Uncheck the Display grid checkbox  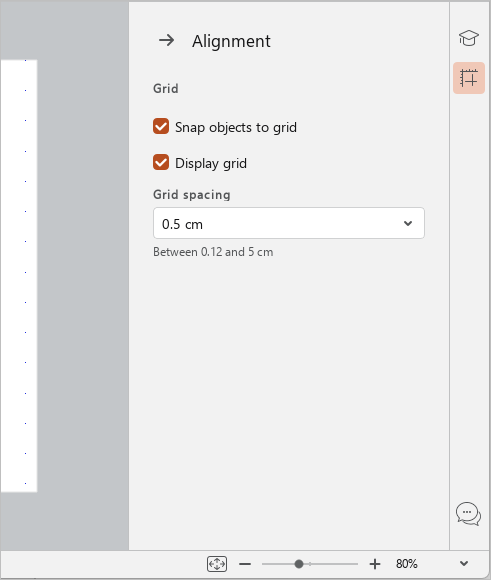tap(161, 162)
